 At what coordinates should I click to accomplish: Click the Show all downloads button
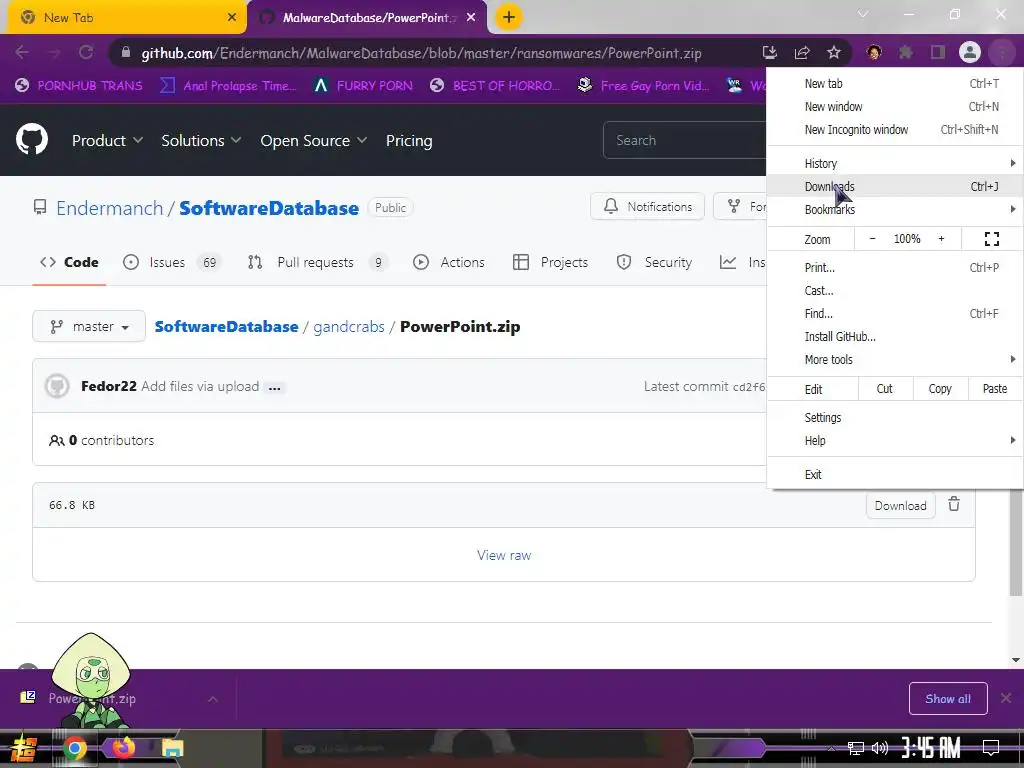(x=948, y=699)
